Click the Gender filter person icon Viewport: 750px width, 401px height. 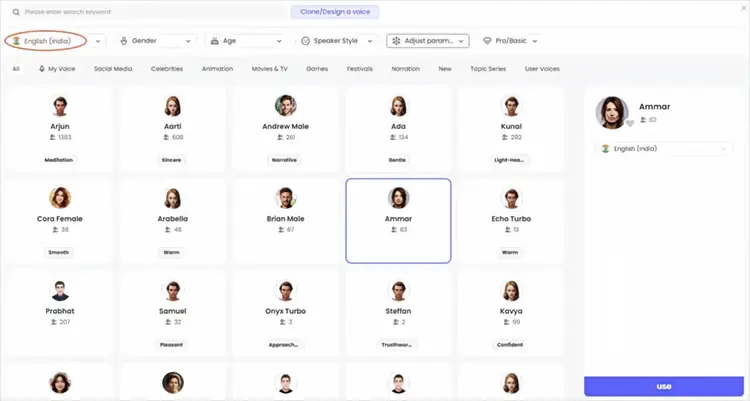(124, 41)
